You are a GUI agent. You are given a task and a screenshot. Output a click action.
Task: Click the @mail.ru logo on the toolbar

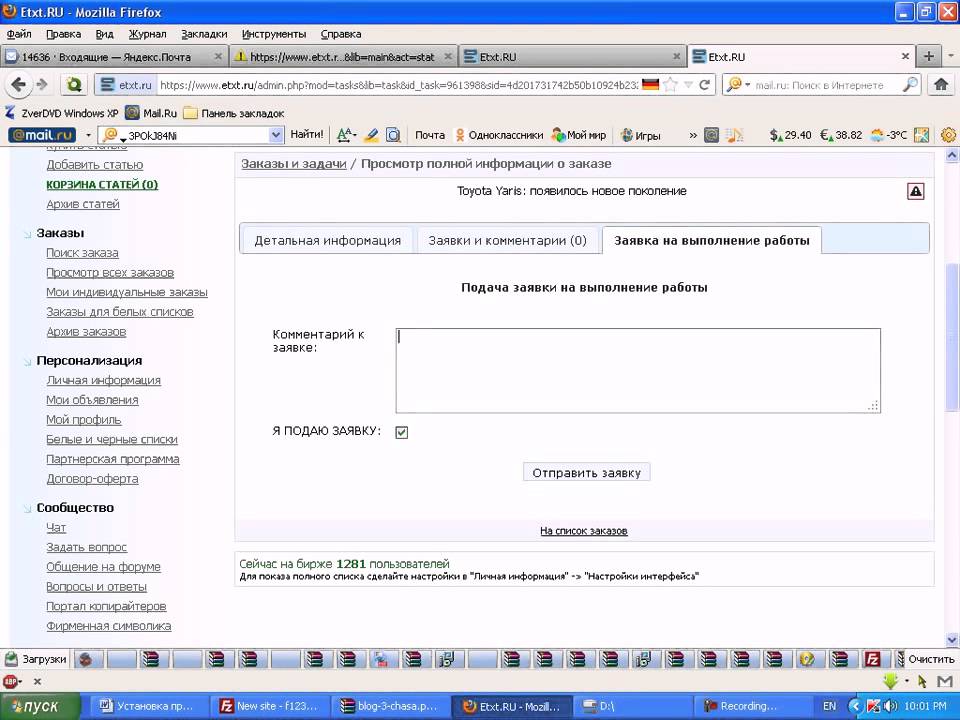click(x=42, y=135)
